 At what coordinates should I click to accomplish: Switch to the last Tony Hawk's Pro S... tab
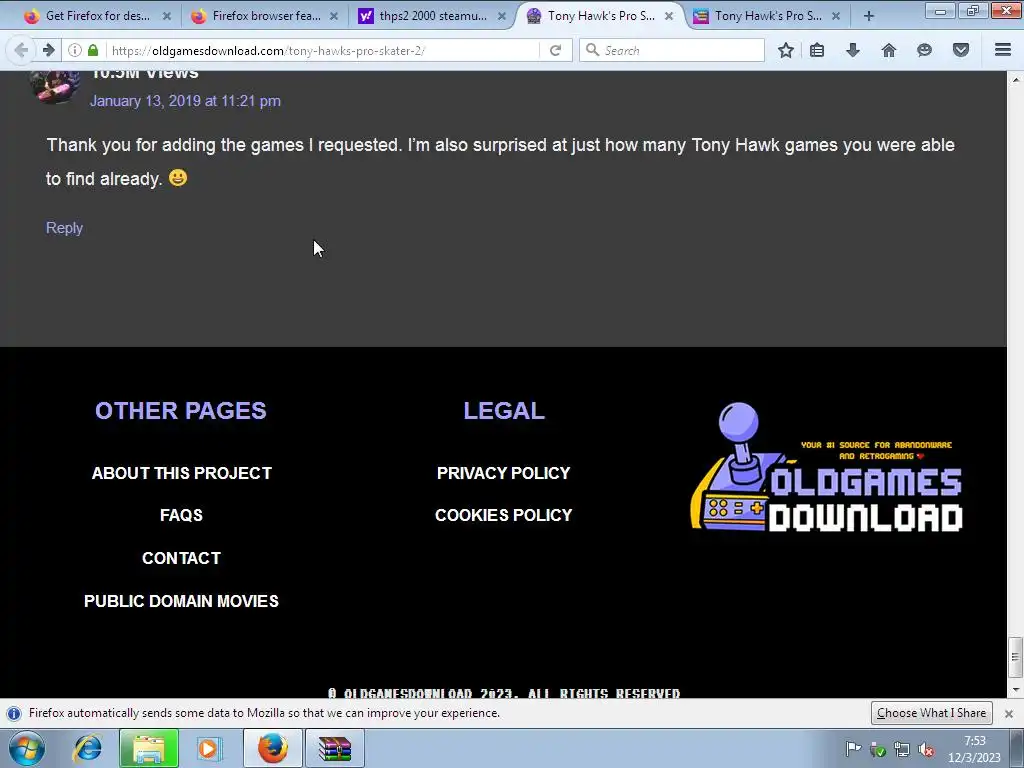click(767, 16)
